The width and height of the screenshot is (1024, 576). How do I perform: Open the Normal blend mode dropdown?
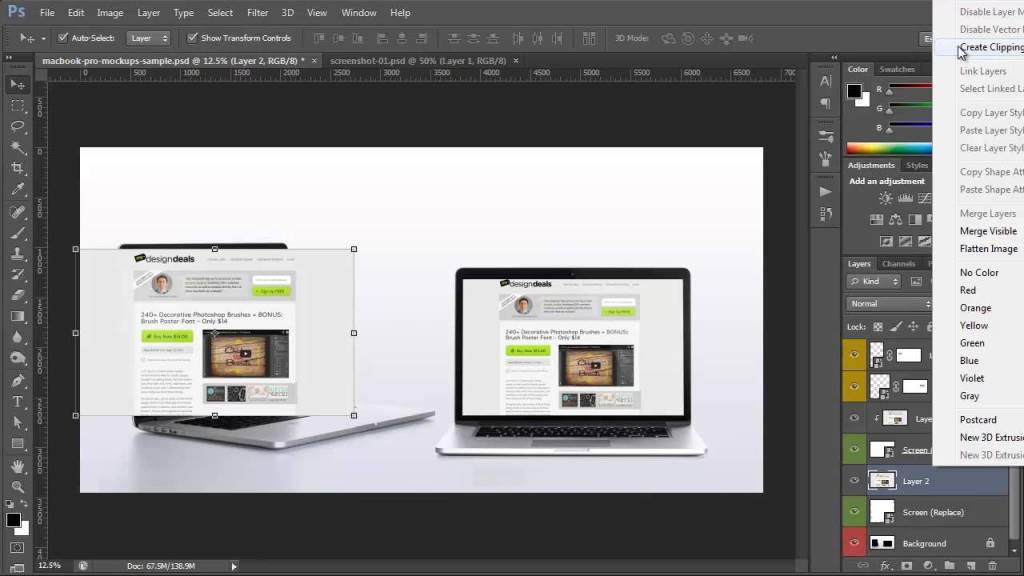point(889,303)
